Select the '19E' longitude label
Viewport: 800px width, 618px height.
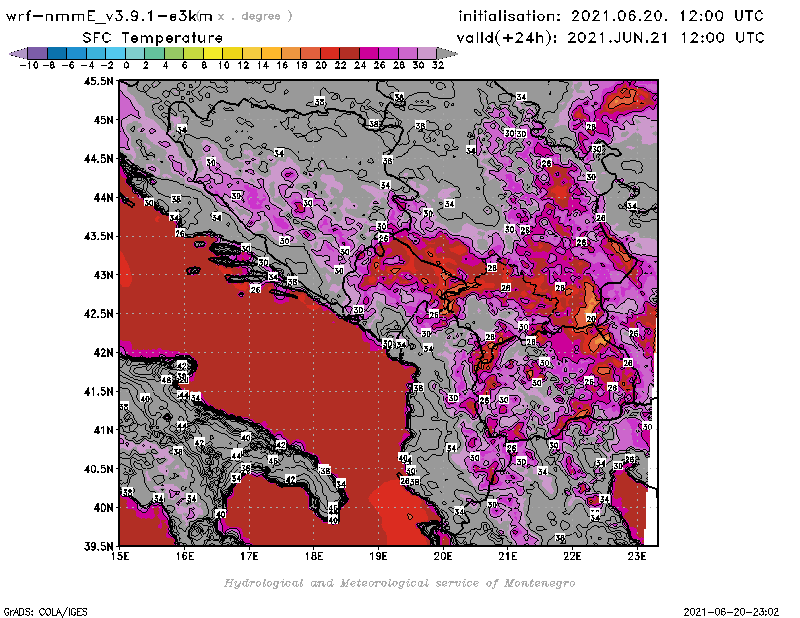(x=379, y=556)
